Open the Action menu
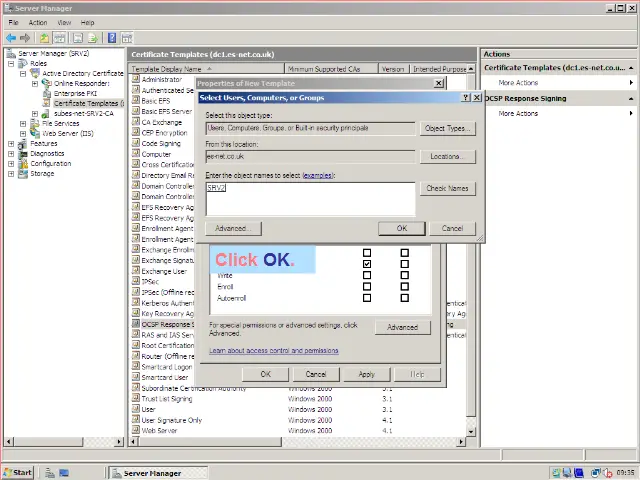This screenshot has width=640, height=480. 38,22
